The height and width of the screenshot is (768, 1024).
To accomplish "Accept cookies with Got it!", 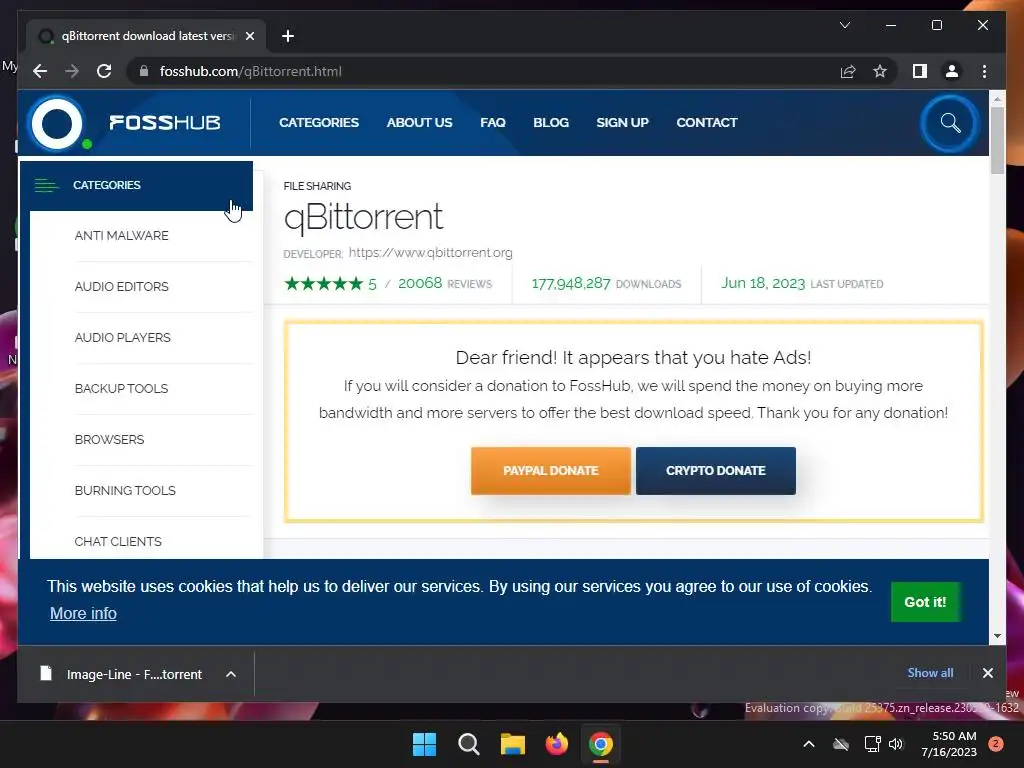I will coord(925,602).
